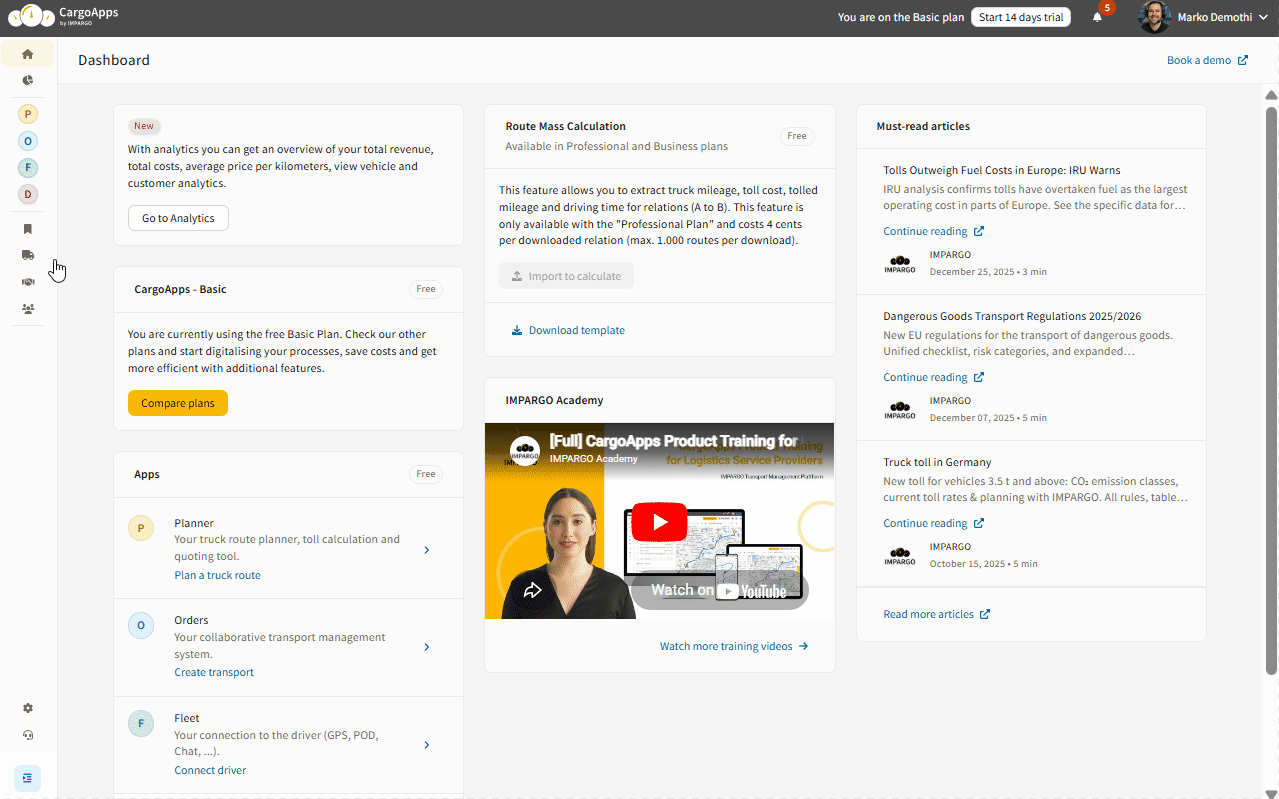Screen dimensions: 1279x799
Task: Click Watch more training videos link
Action: pyautogui.click(x=734, y=646)
